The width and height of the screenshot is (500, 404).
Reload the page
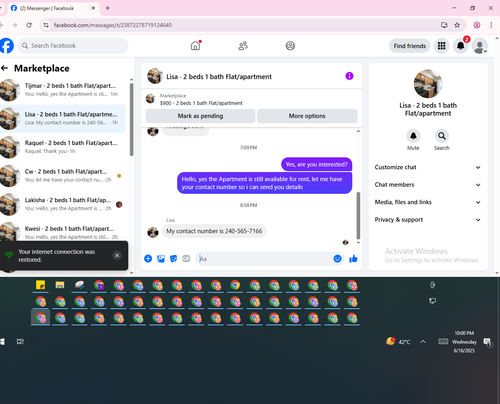(x=29, y=25)
